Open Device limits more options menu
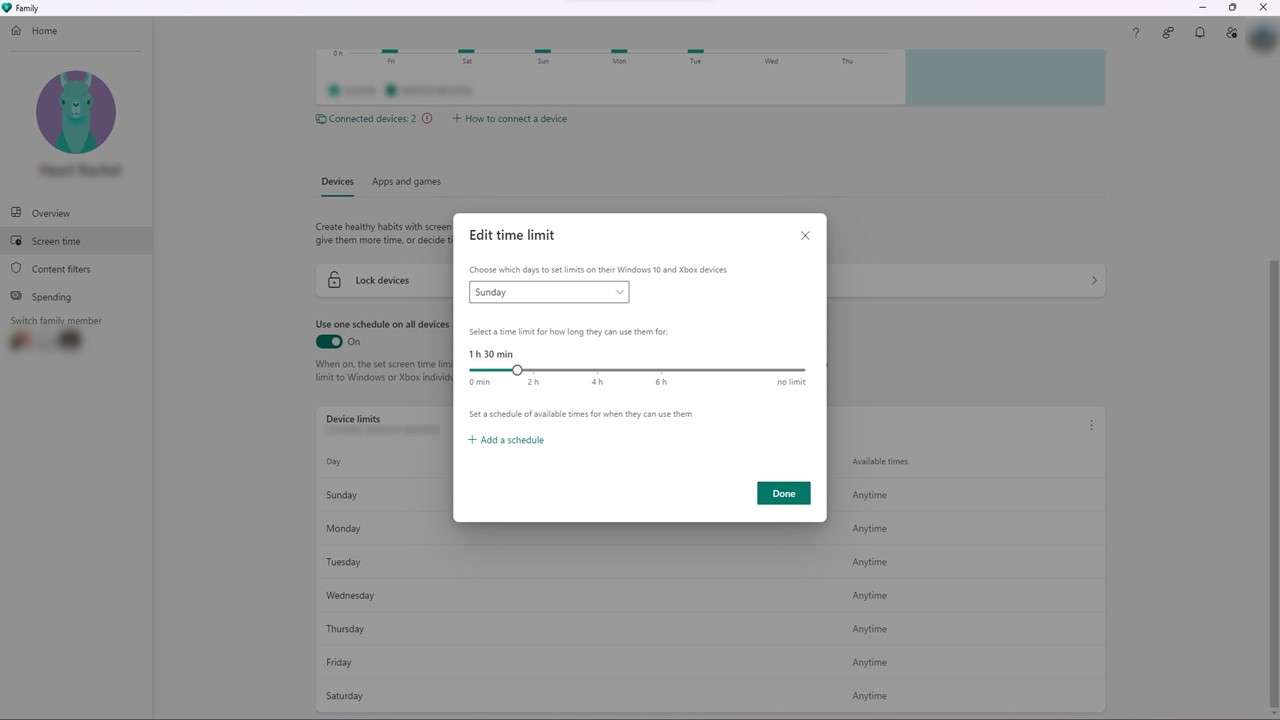This screenshot has height=720, width=1280. [x=1091, y=425]
